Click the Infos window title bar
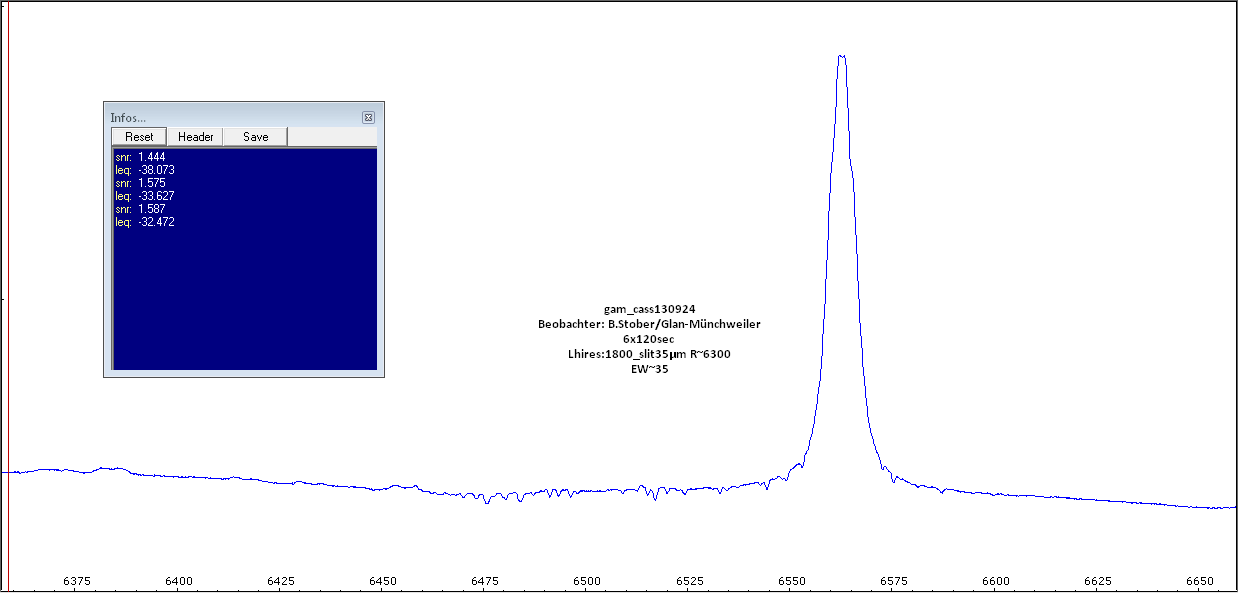1238x593 pixels. pyautogui.click(x=230, y=117)
